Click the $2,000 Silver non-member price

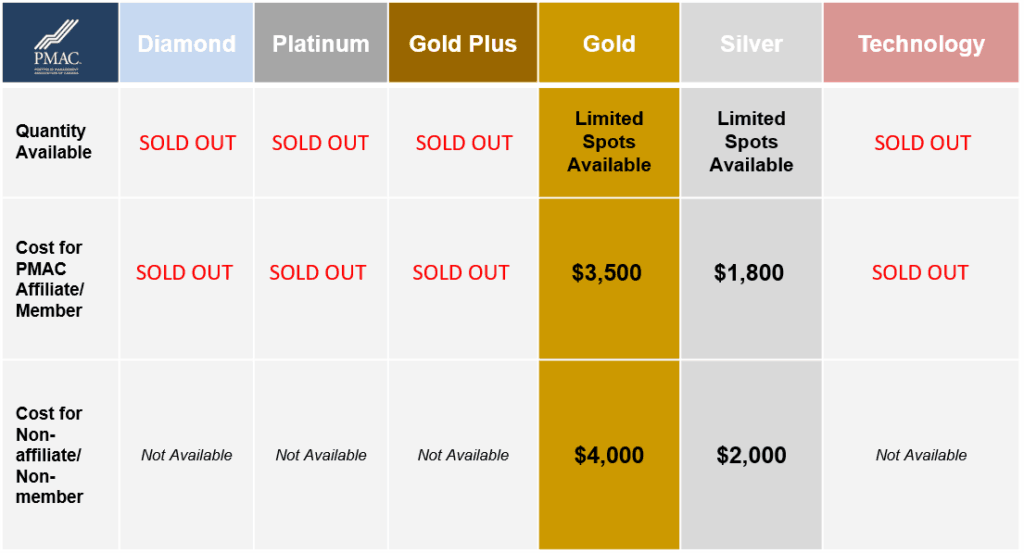(x=751, y=454)
